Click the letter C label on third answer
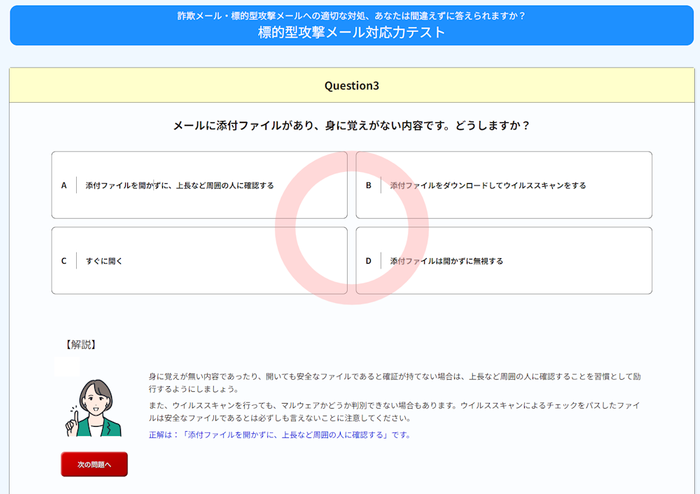This screenshot has width=700, height=494. point(63,261)
